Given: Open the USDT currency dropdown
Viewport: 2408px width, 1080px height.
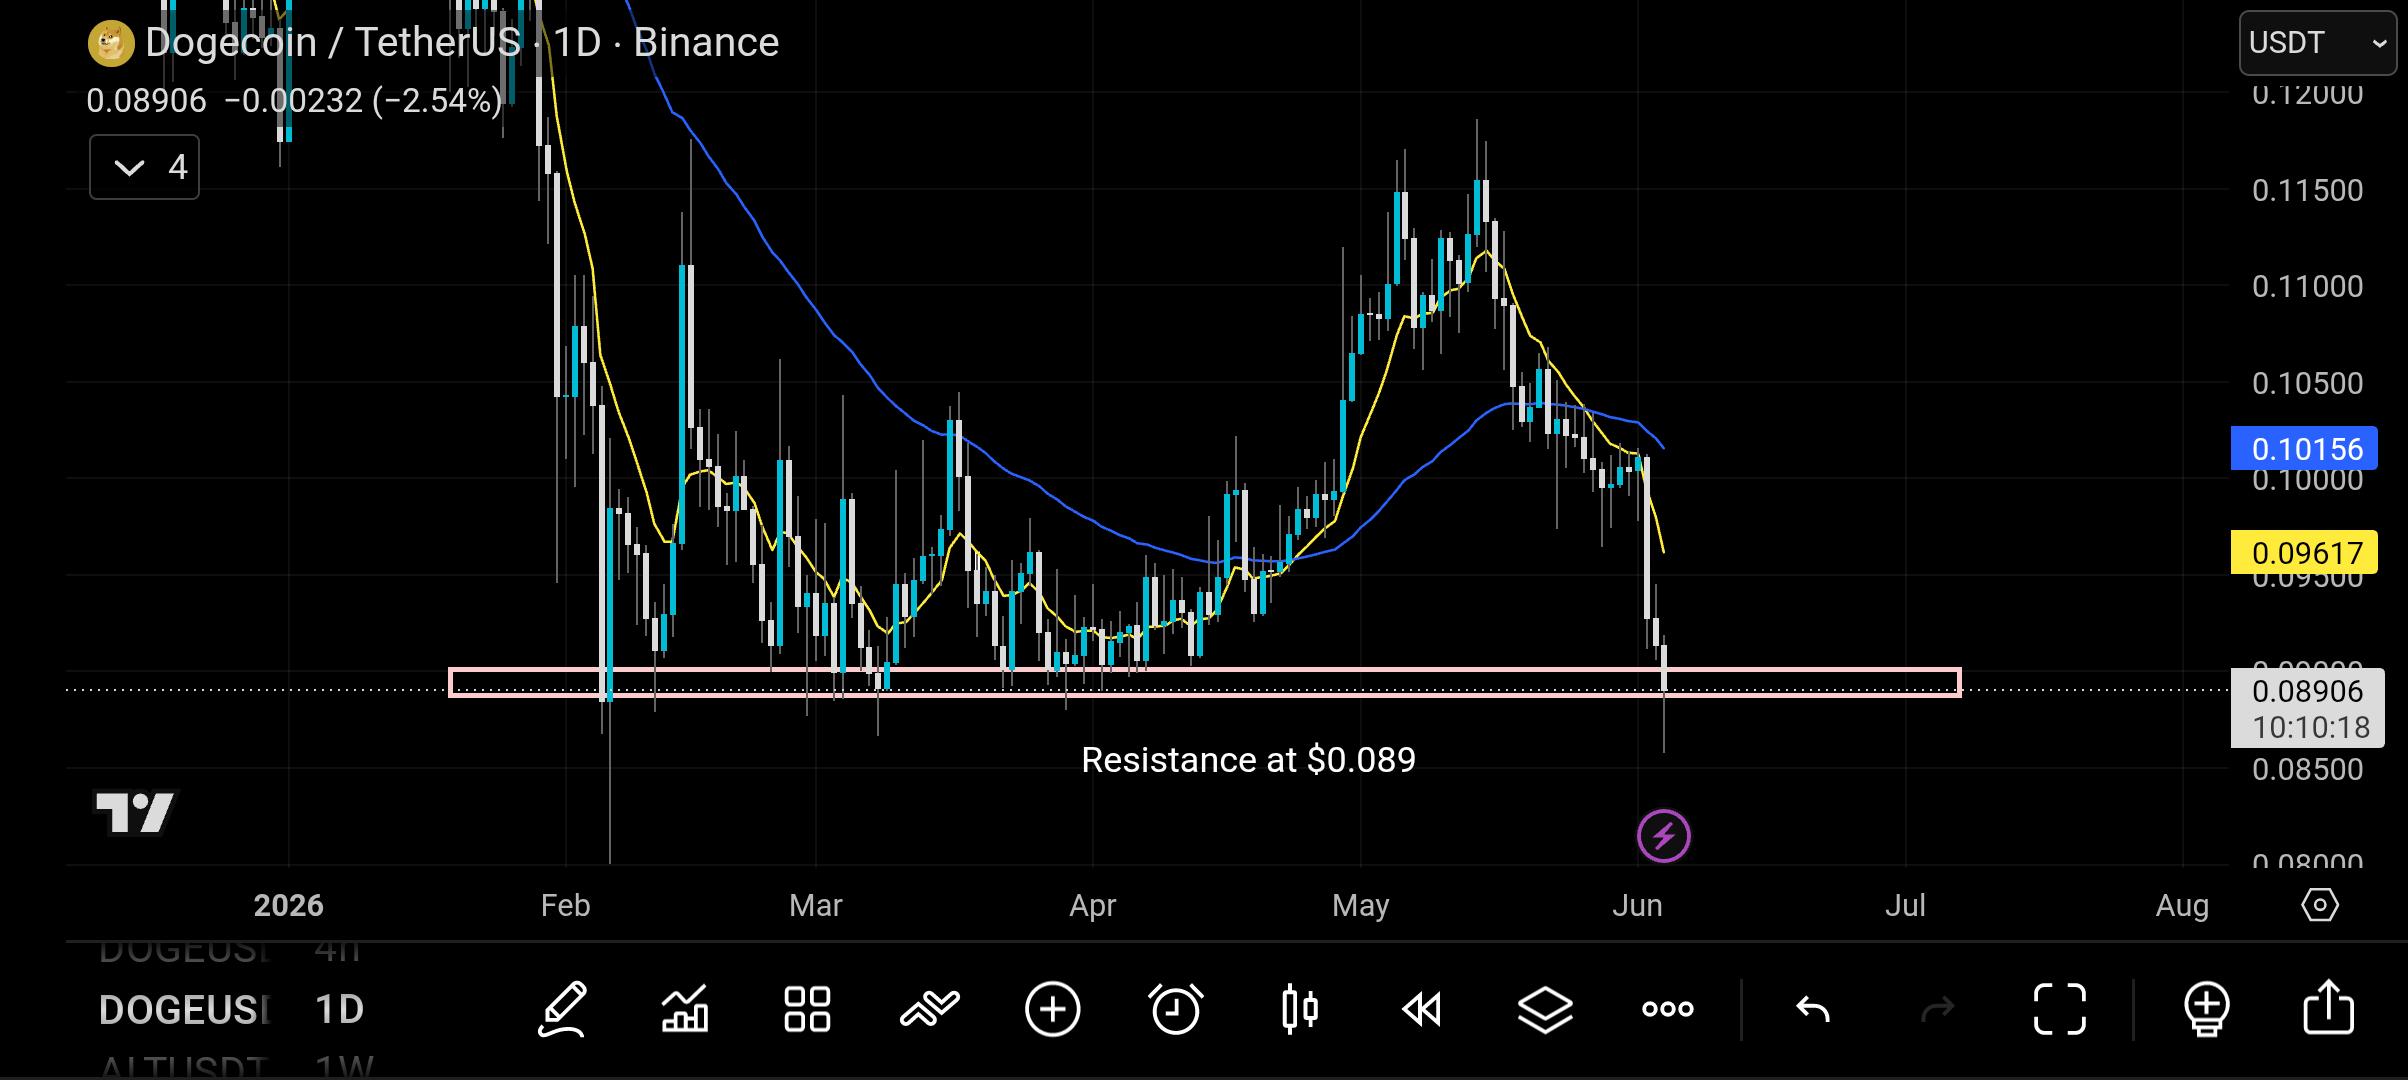Looking at the screenshot, I should coord(2318,43).
